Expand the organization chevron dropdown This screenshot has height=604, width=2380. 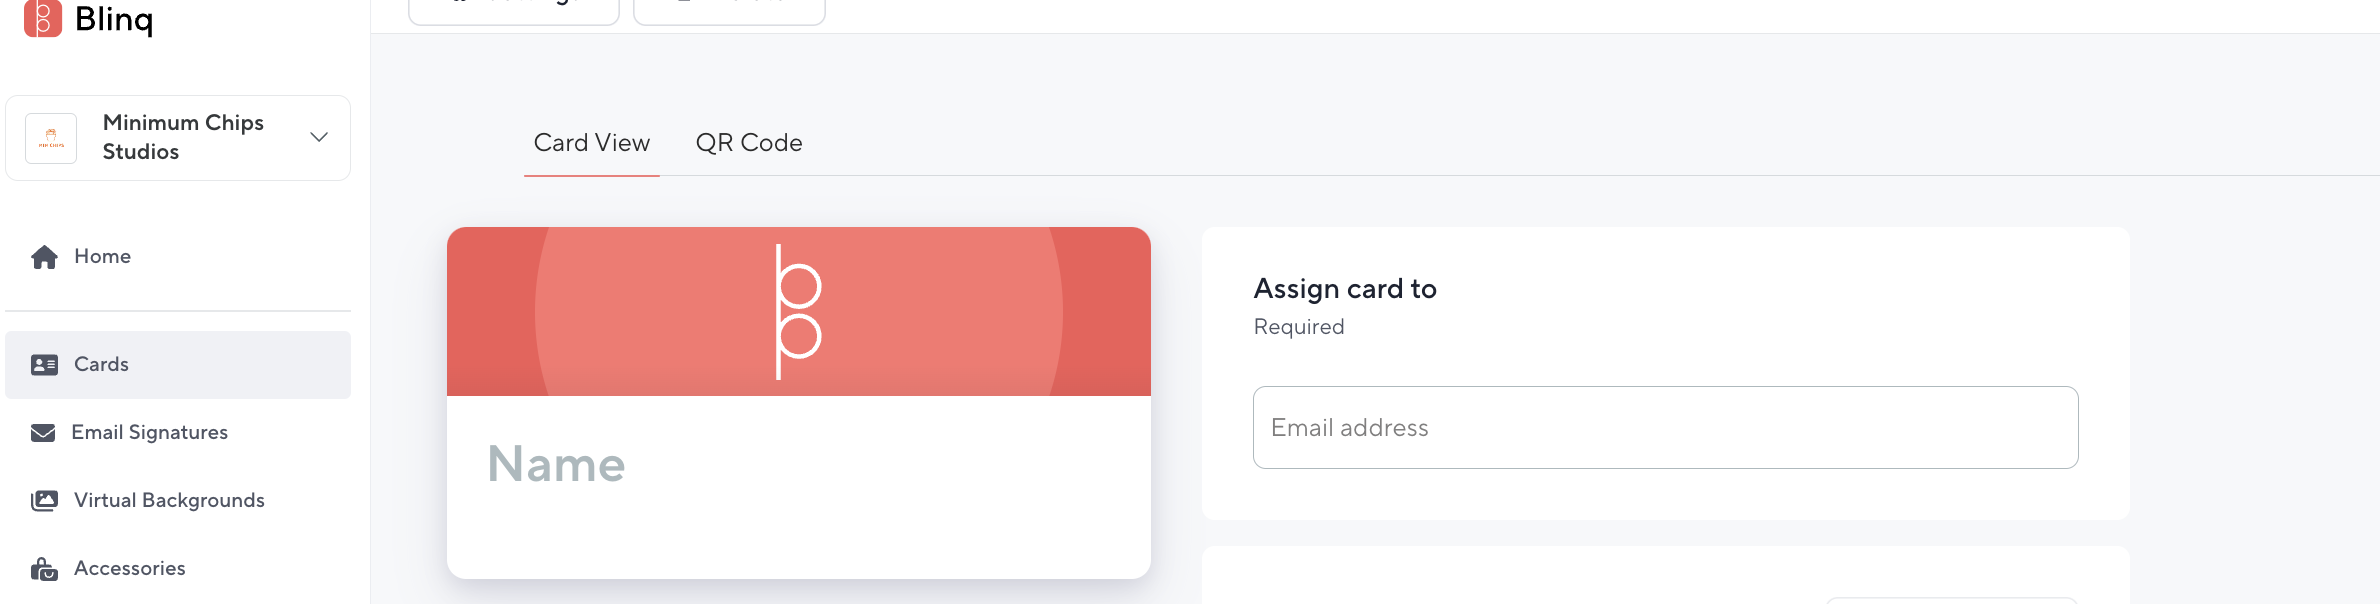pyautogui.click(x=319, y=137)
